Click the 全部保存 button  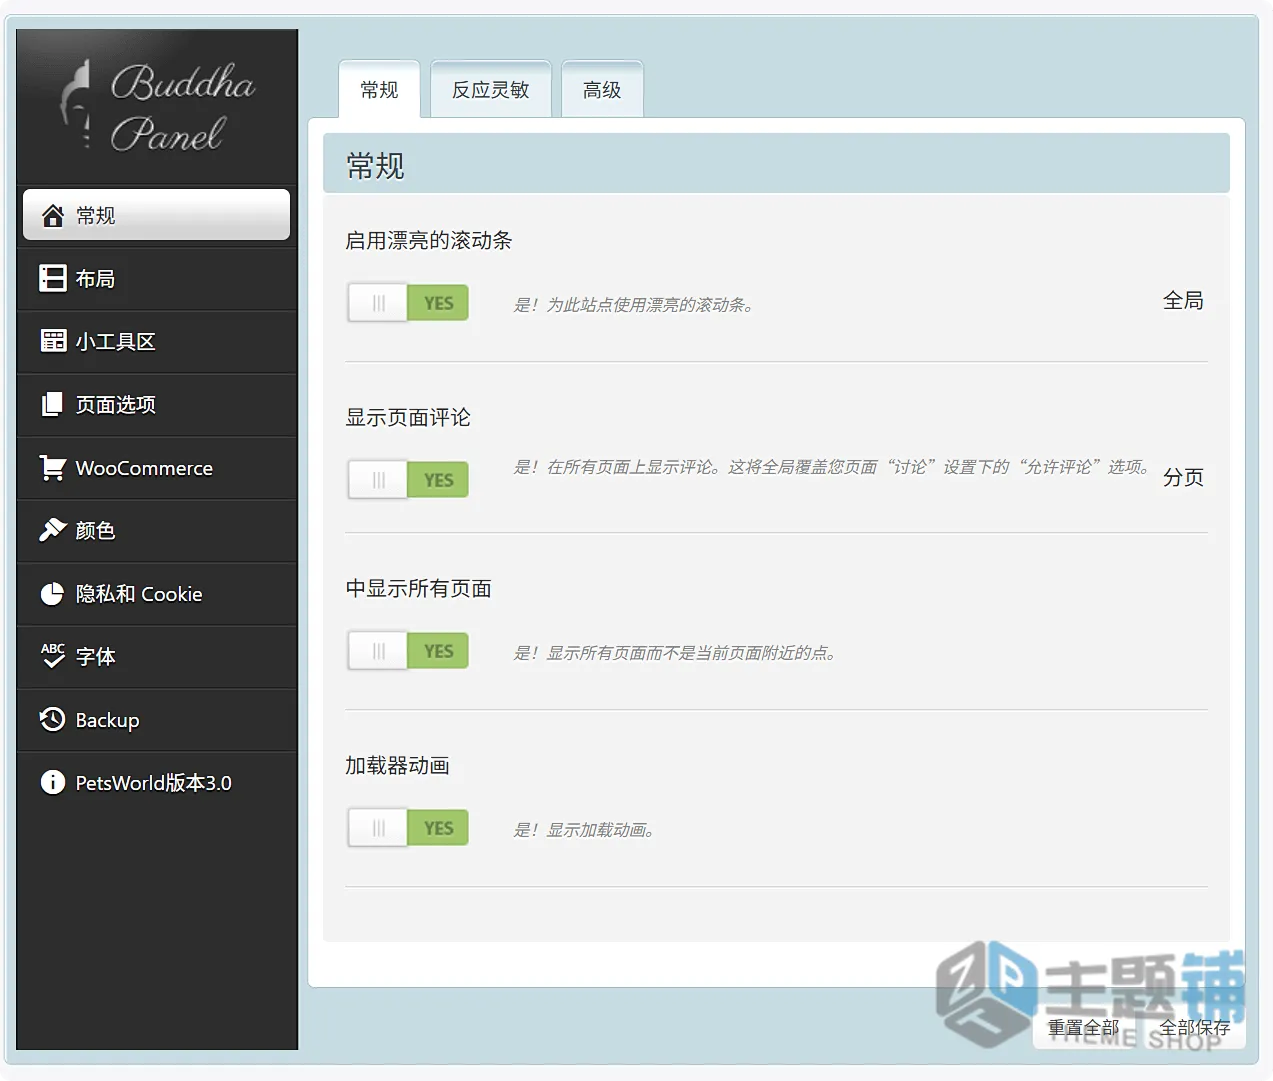[x=1195, y=1028]
